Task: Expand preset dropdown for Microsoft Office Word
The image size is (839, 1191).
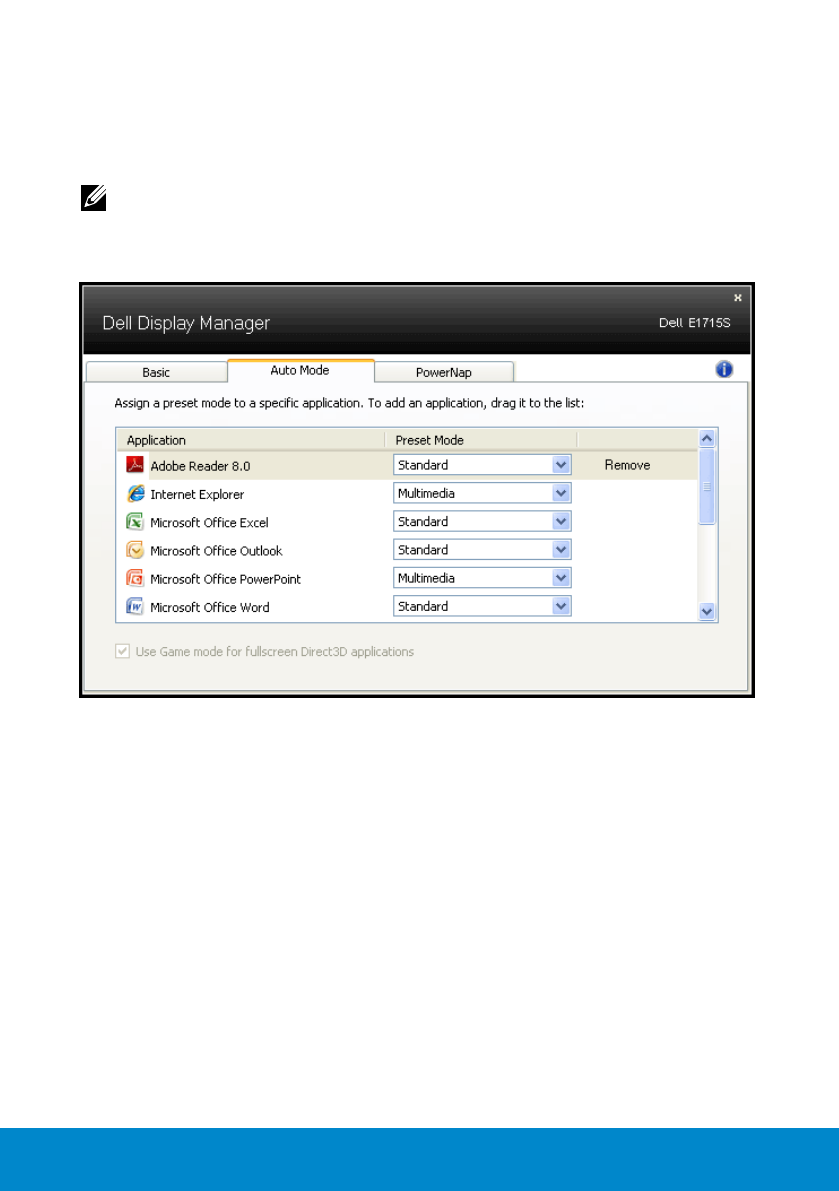Action: point(561,606)
